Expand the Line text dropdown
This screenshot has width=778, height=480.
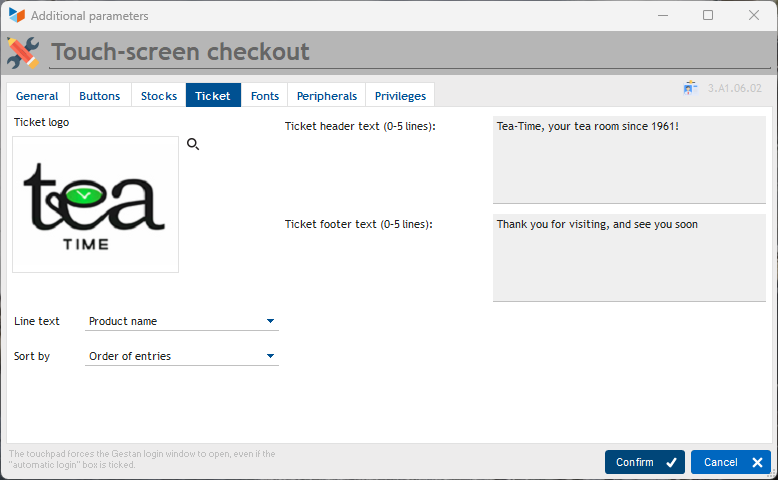click(182, 321)
